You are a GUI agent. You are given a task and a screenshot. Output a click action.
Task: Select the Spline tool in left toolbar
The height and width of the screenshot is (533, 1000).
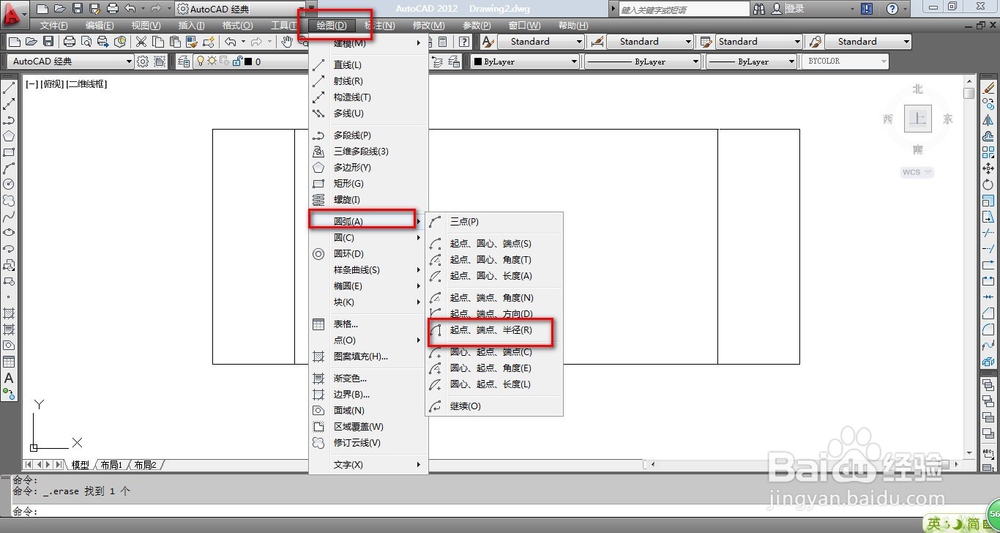click(9, 217)
